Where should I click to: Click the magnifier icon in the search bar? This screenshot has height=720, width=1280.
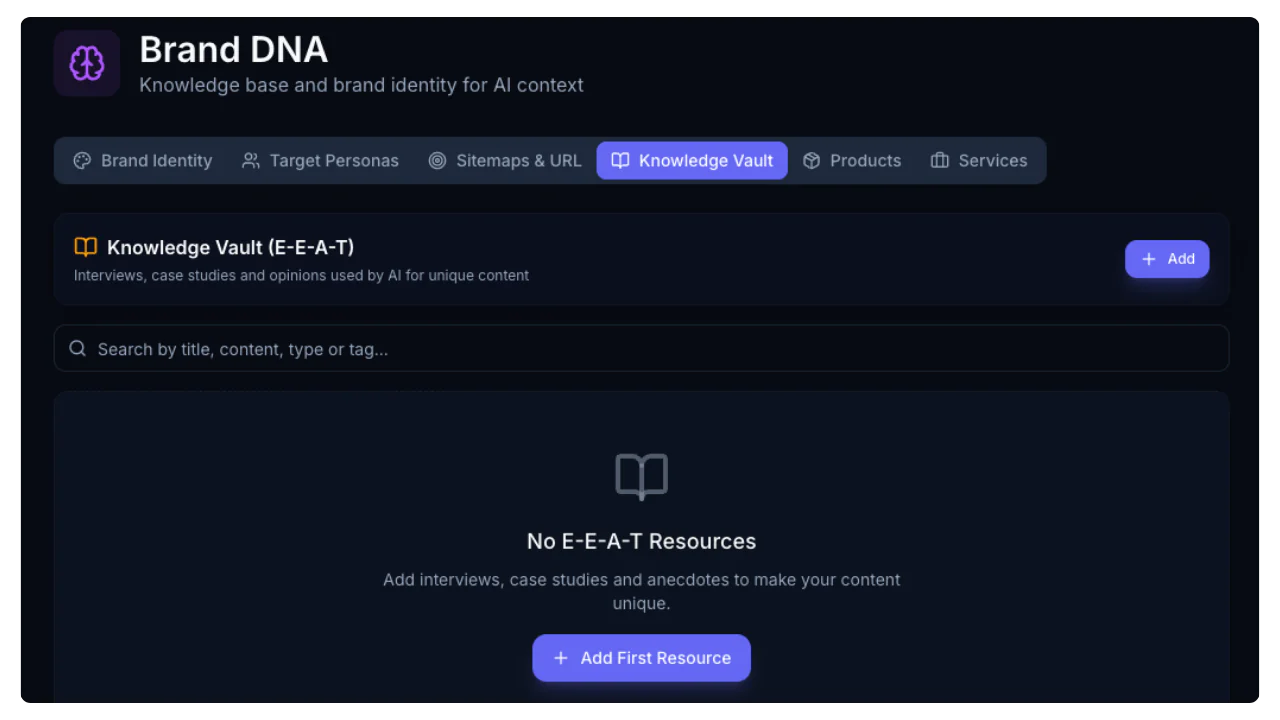click(77, 349)
